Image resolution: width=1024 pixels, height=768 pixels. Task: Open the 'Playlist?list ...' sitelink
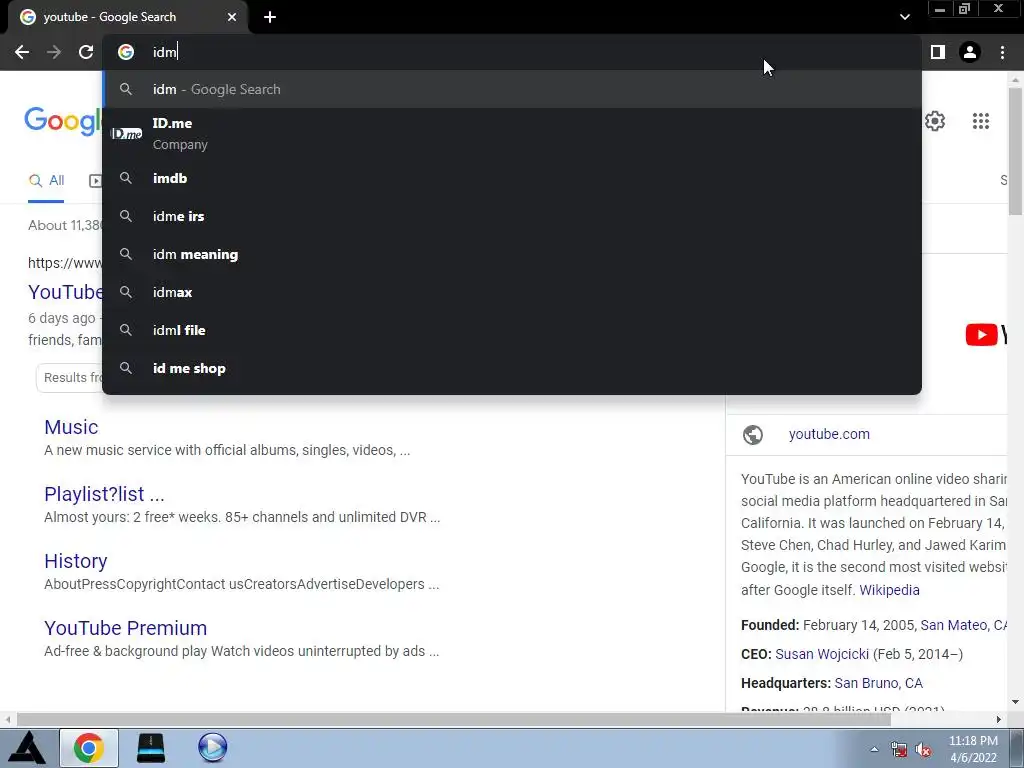point(104,494)
